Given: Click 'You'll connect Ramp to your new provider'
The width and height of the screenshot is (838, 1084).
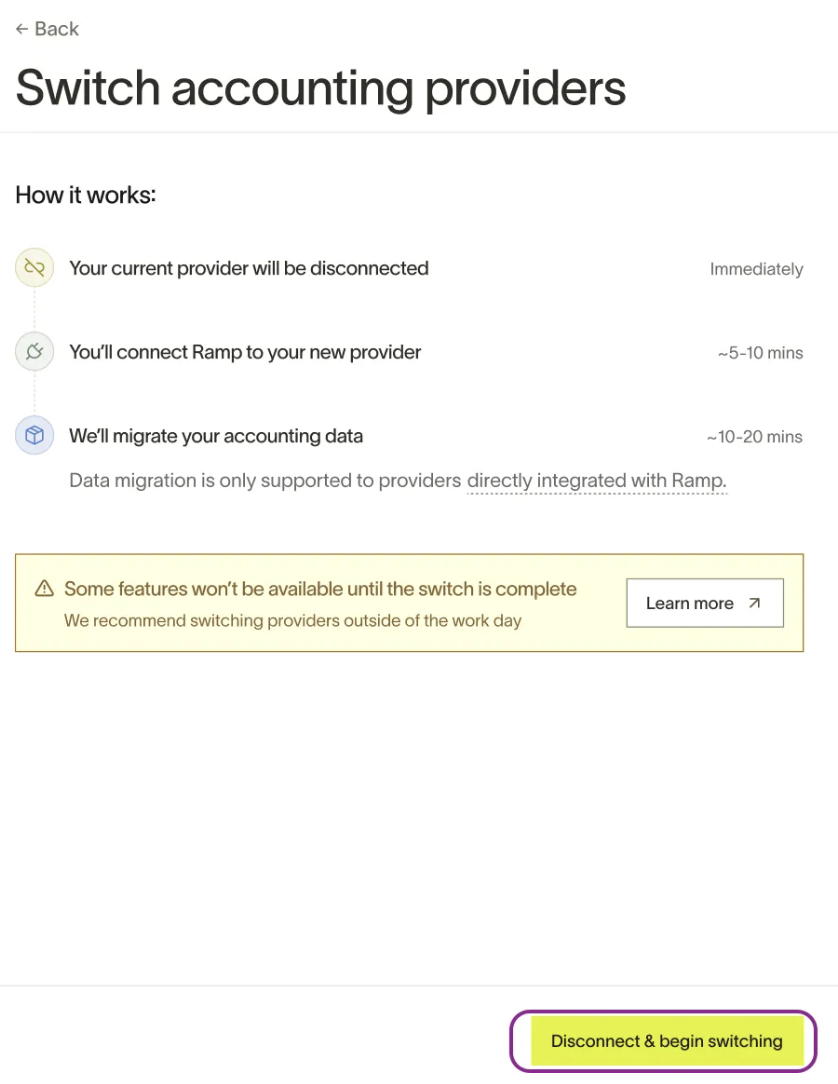Looking at the screenshot, I should click(x=245, y=352).
